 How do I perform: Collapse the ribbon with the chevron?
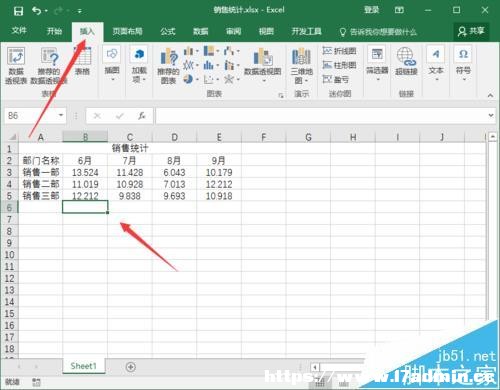[490, 95]
